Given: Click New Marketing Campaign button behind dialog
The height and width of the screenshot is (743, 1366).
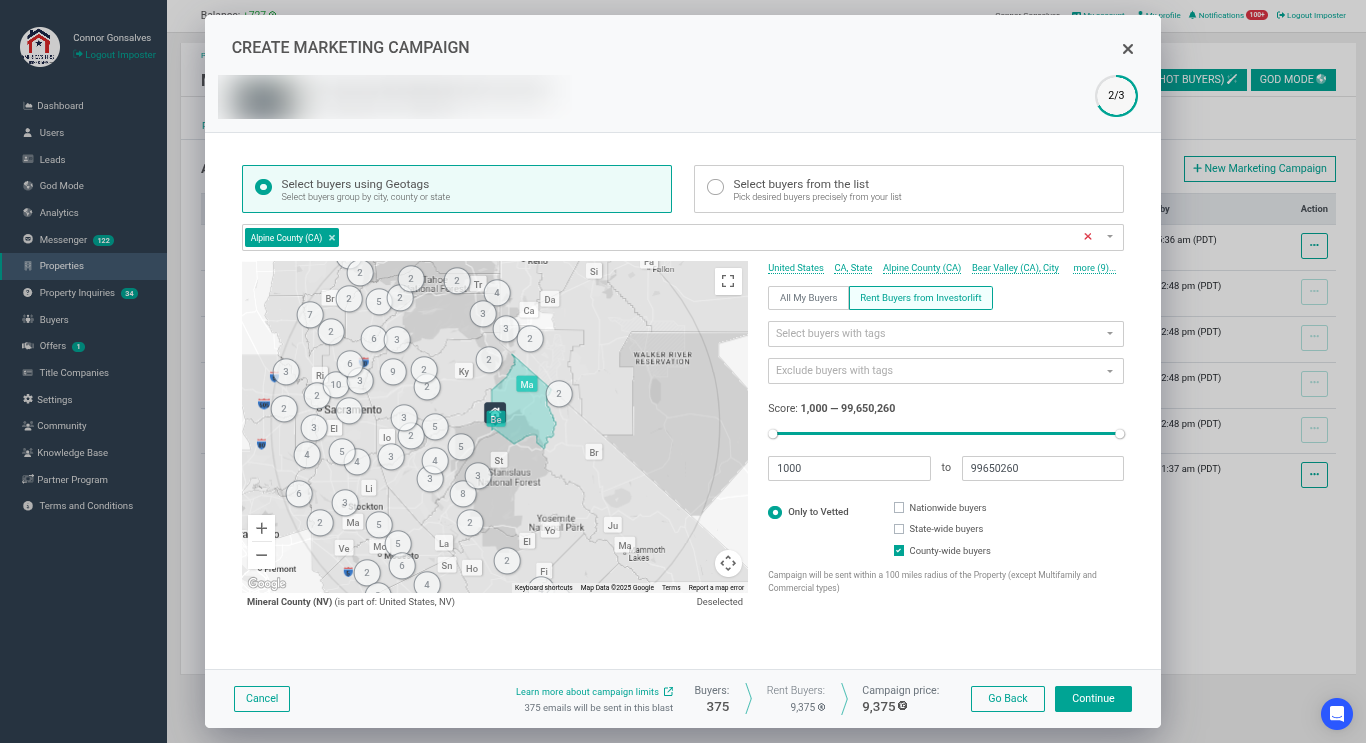Looking at the screenshot, I should tap(1260, 168).
